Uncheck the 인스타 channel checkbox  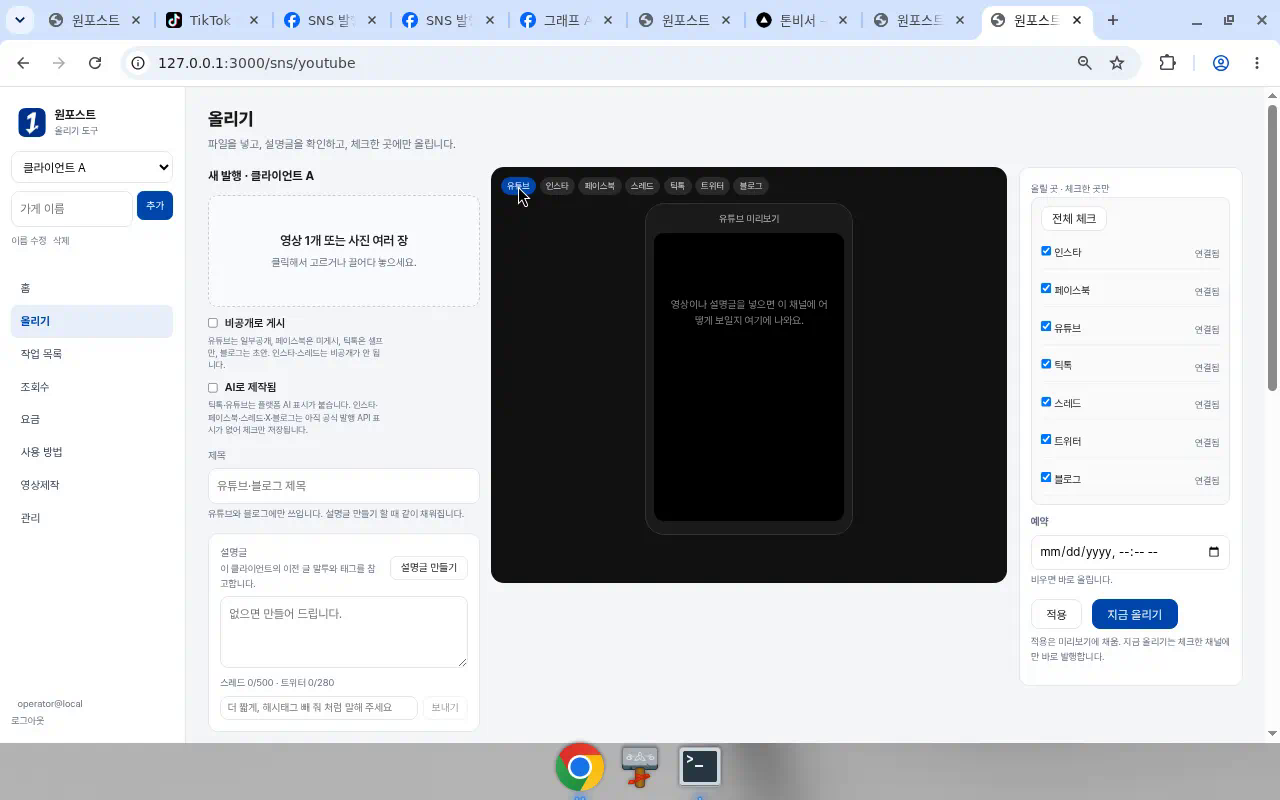(1046, 251)
